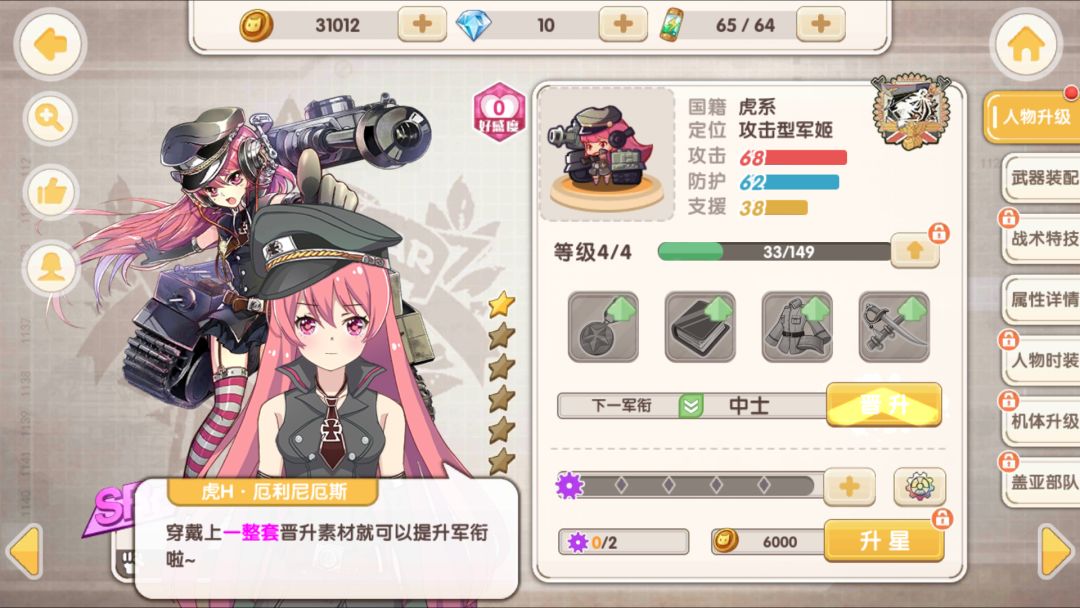Expand the 下一军衔 green chevron
1080x608 pixels.
(x=690, y=406)
